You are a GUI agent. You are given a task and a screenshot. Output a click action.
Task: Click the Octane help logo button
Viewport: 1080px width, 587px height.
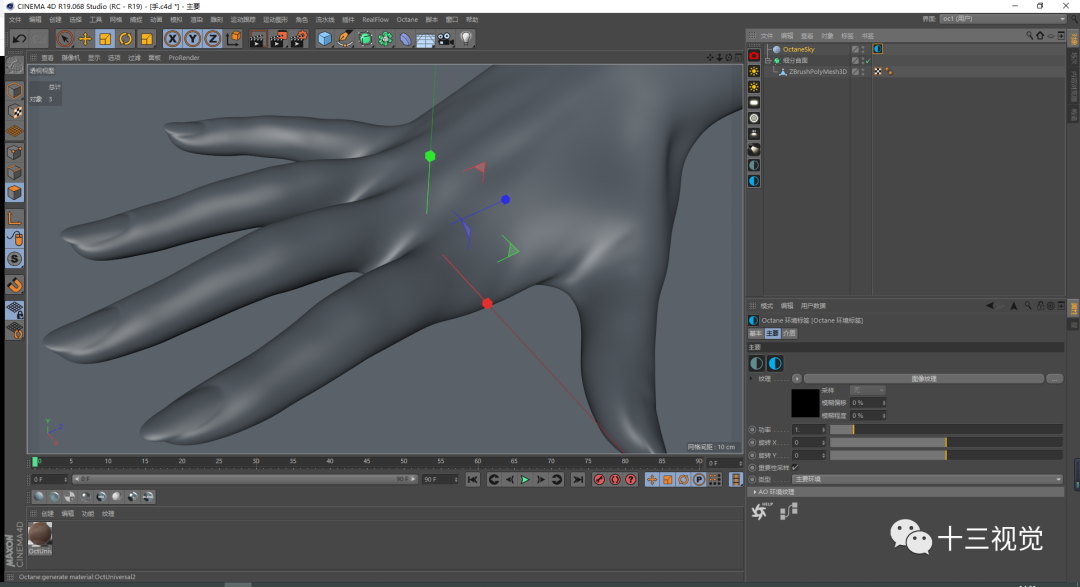click(760, 511)
